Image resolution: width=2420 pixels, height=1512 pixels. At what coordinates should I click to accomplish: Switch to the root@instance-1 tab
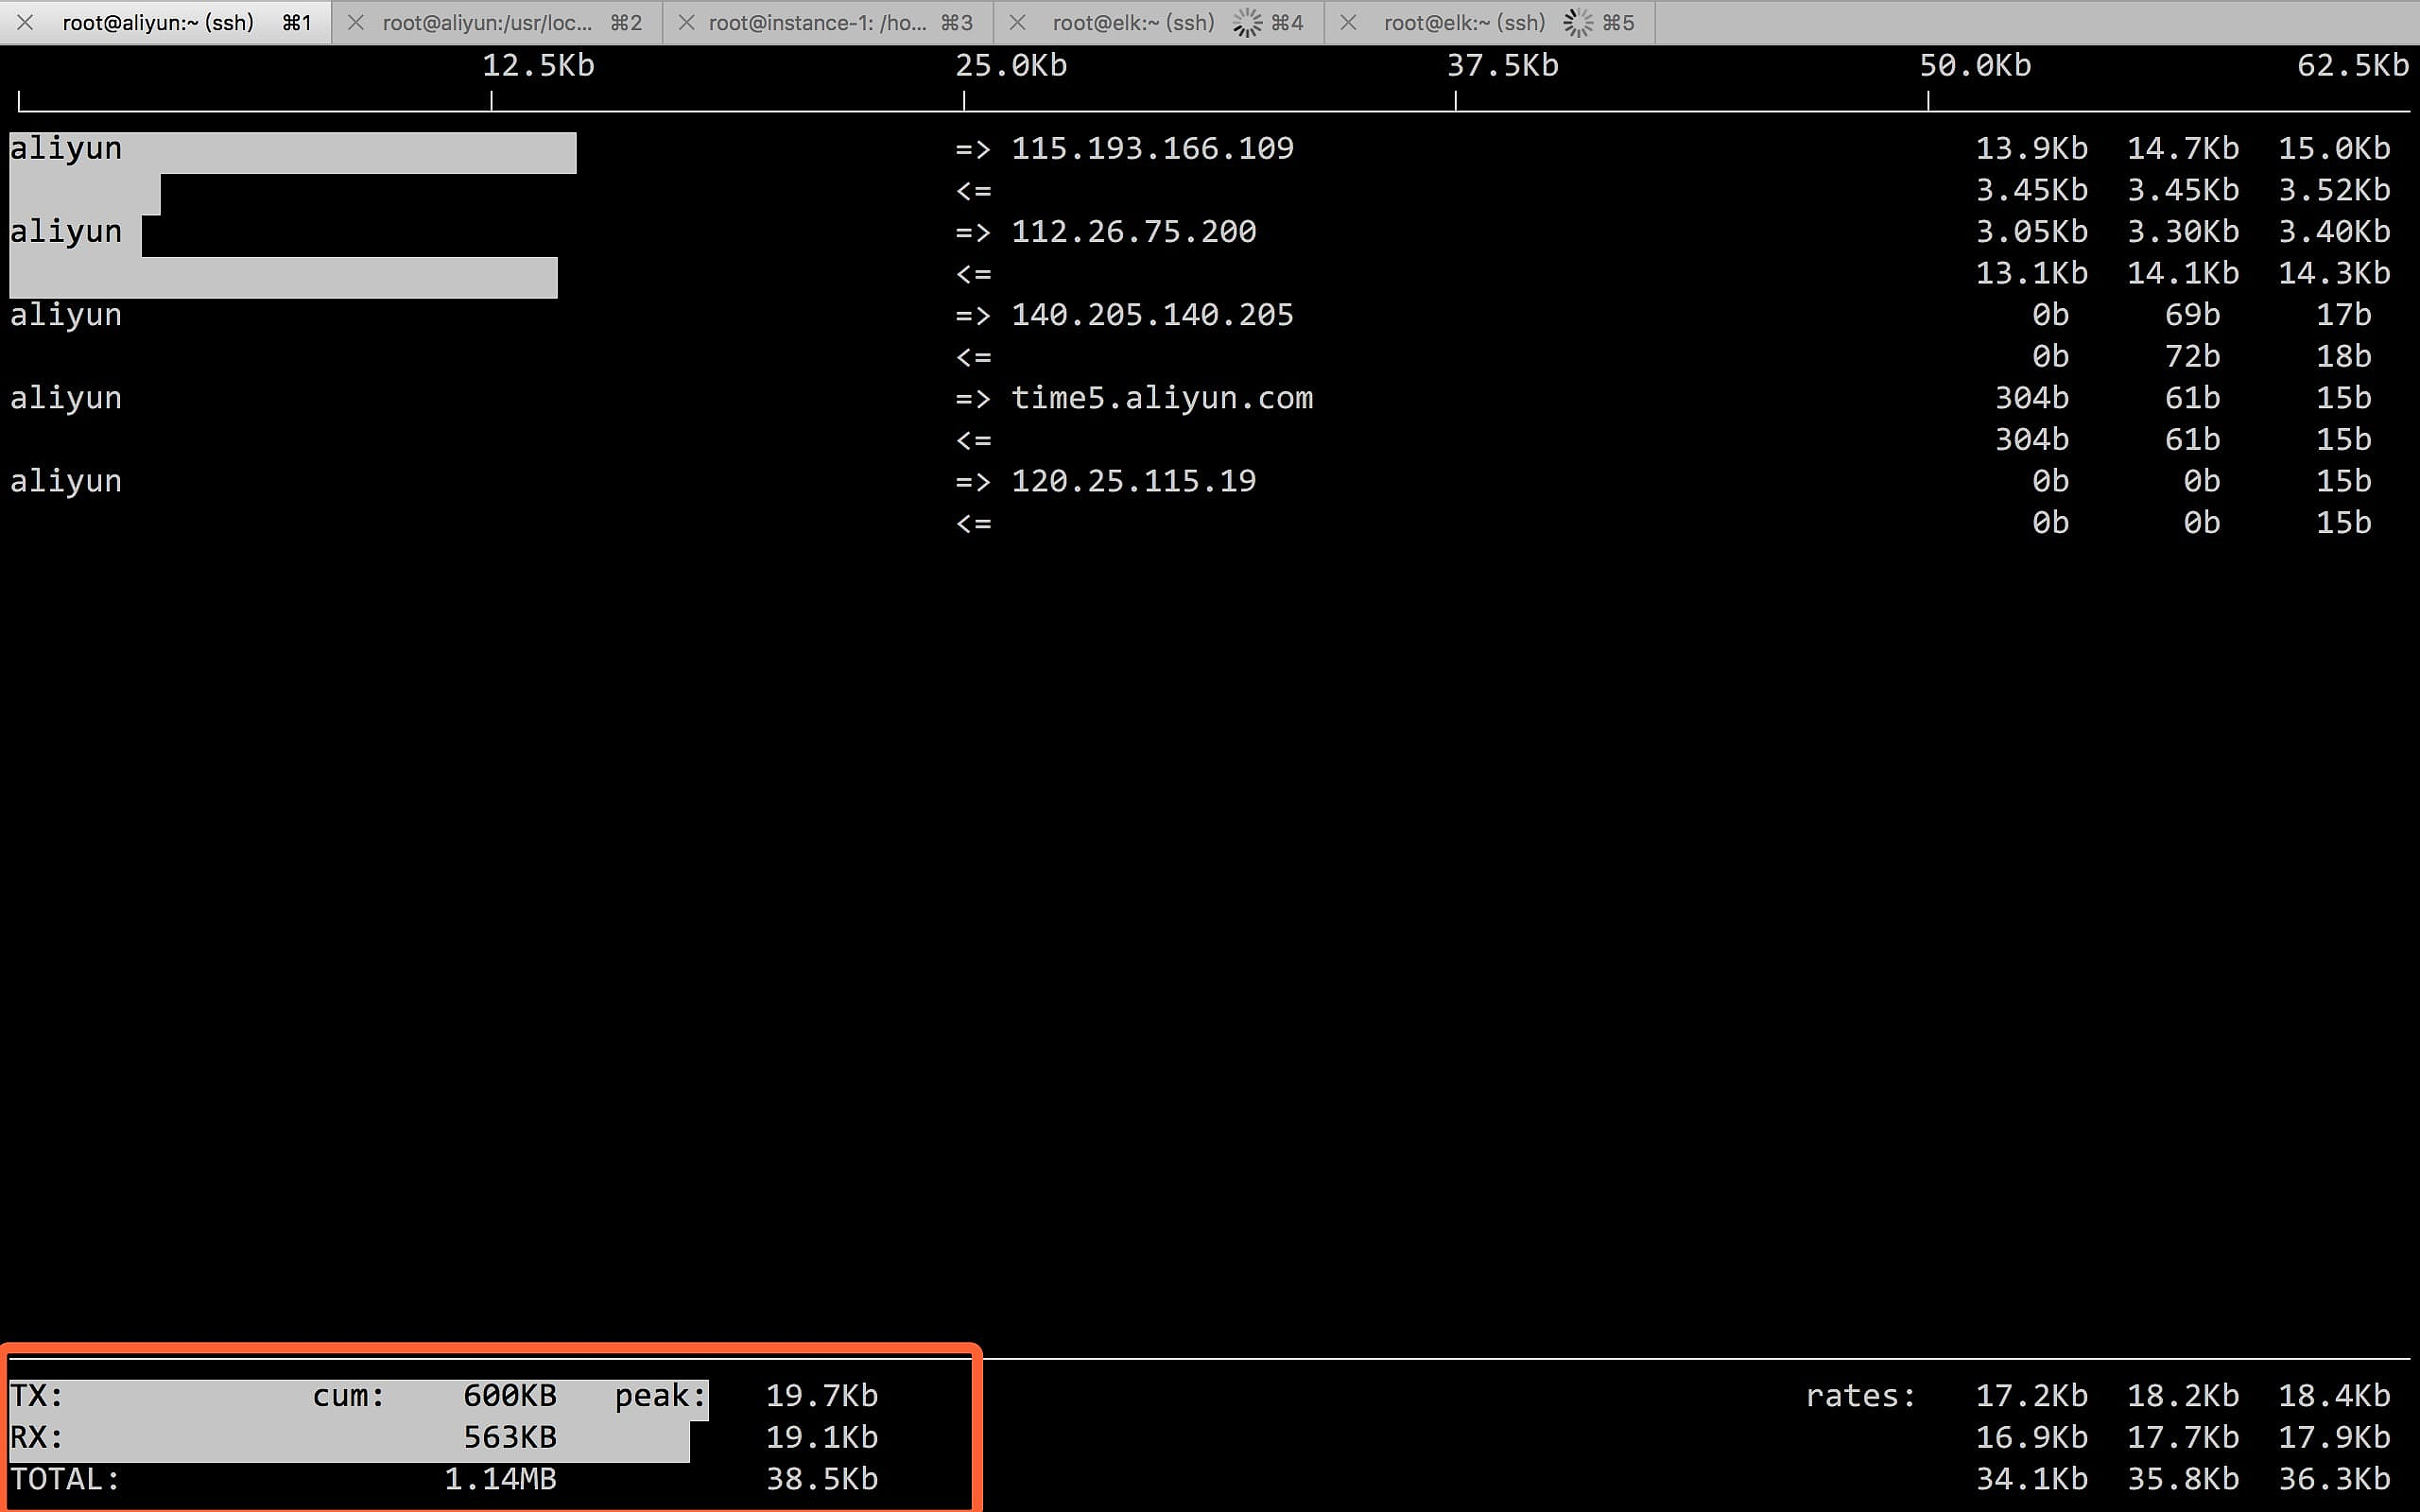pos(817,22)
